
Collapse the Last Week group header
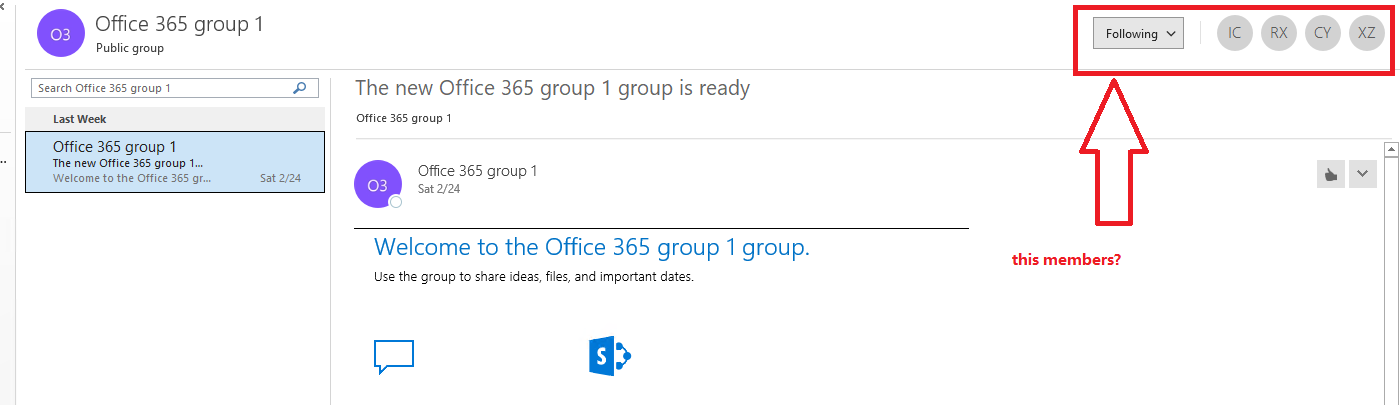coord(175,118)
